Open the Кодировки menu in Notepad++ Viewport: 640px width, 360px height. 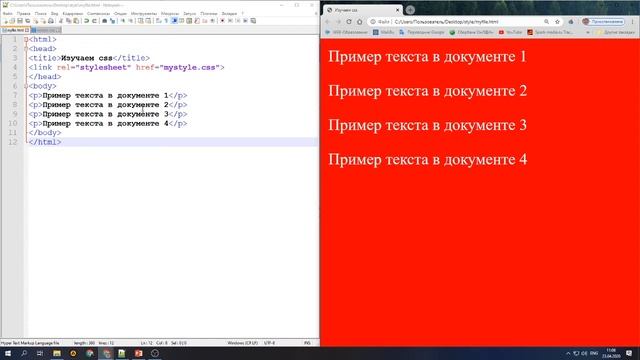(x=73, y=13)
